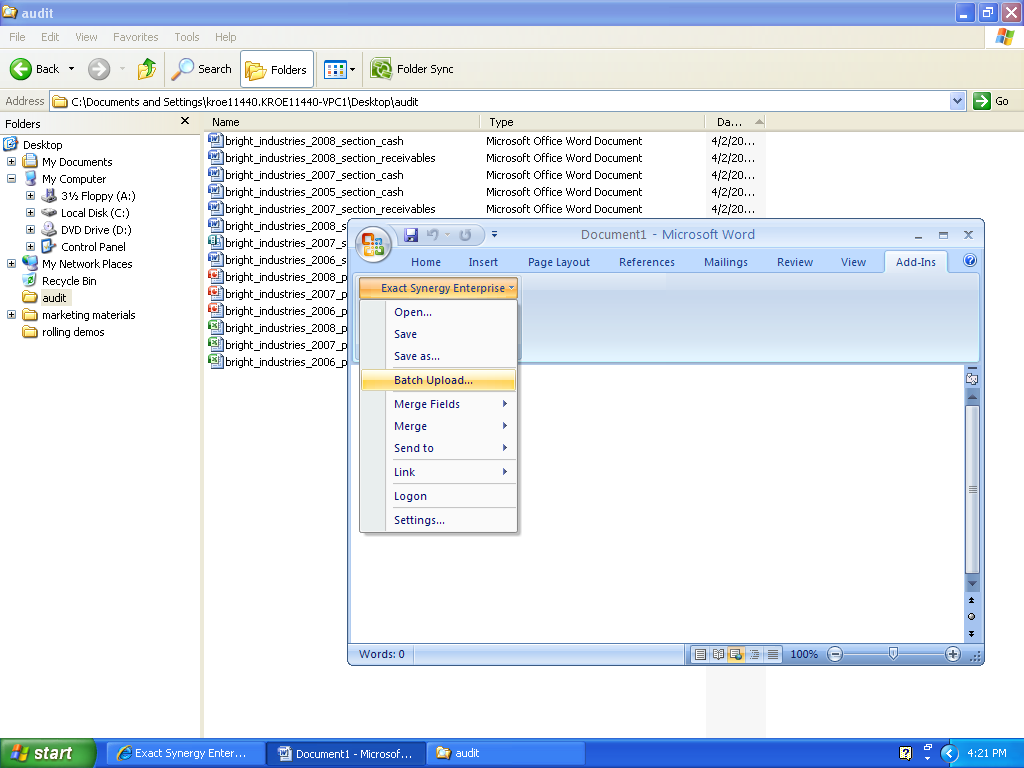Click the green Go arrow button
Viewport: 1024px width, 768px height.
[x=982, y=101]
